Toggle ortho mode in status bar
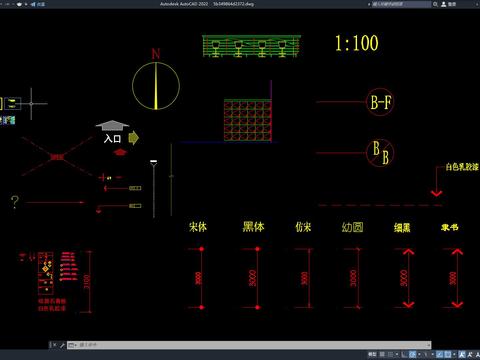 [404, 354]
